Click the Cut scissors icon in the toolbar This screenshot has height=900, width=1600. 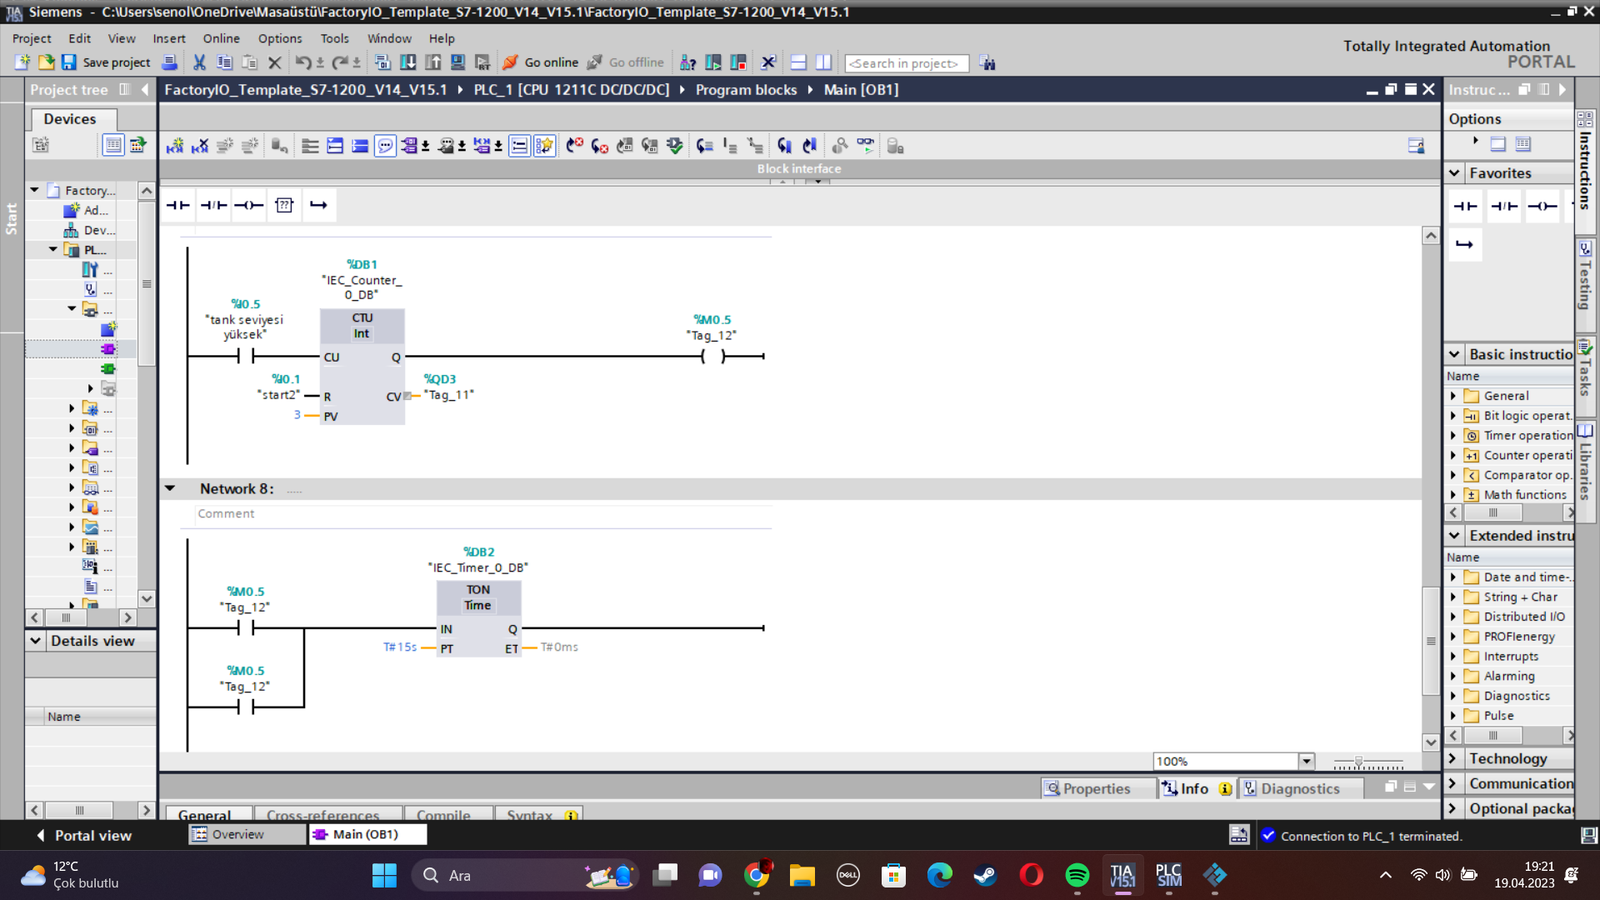199,62
